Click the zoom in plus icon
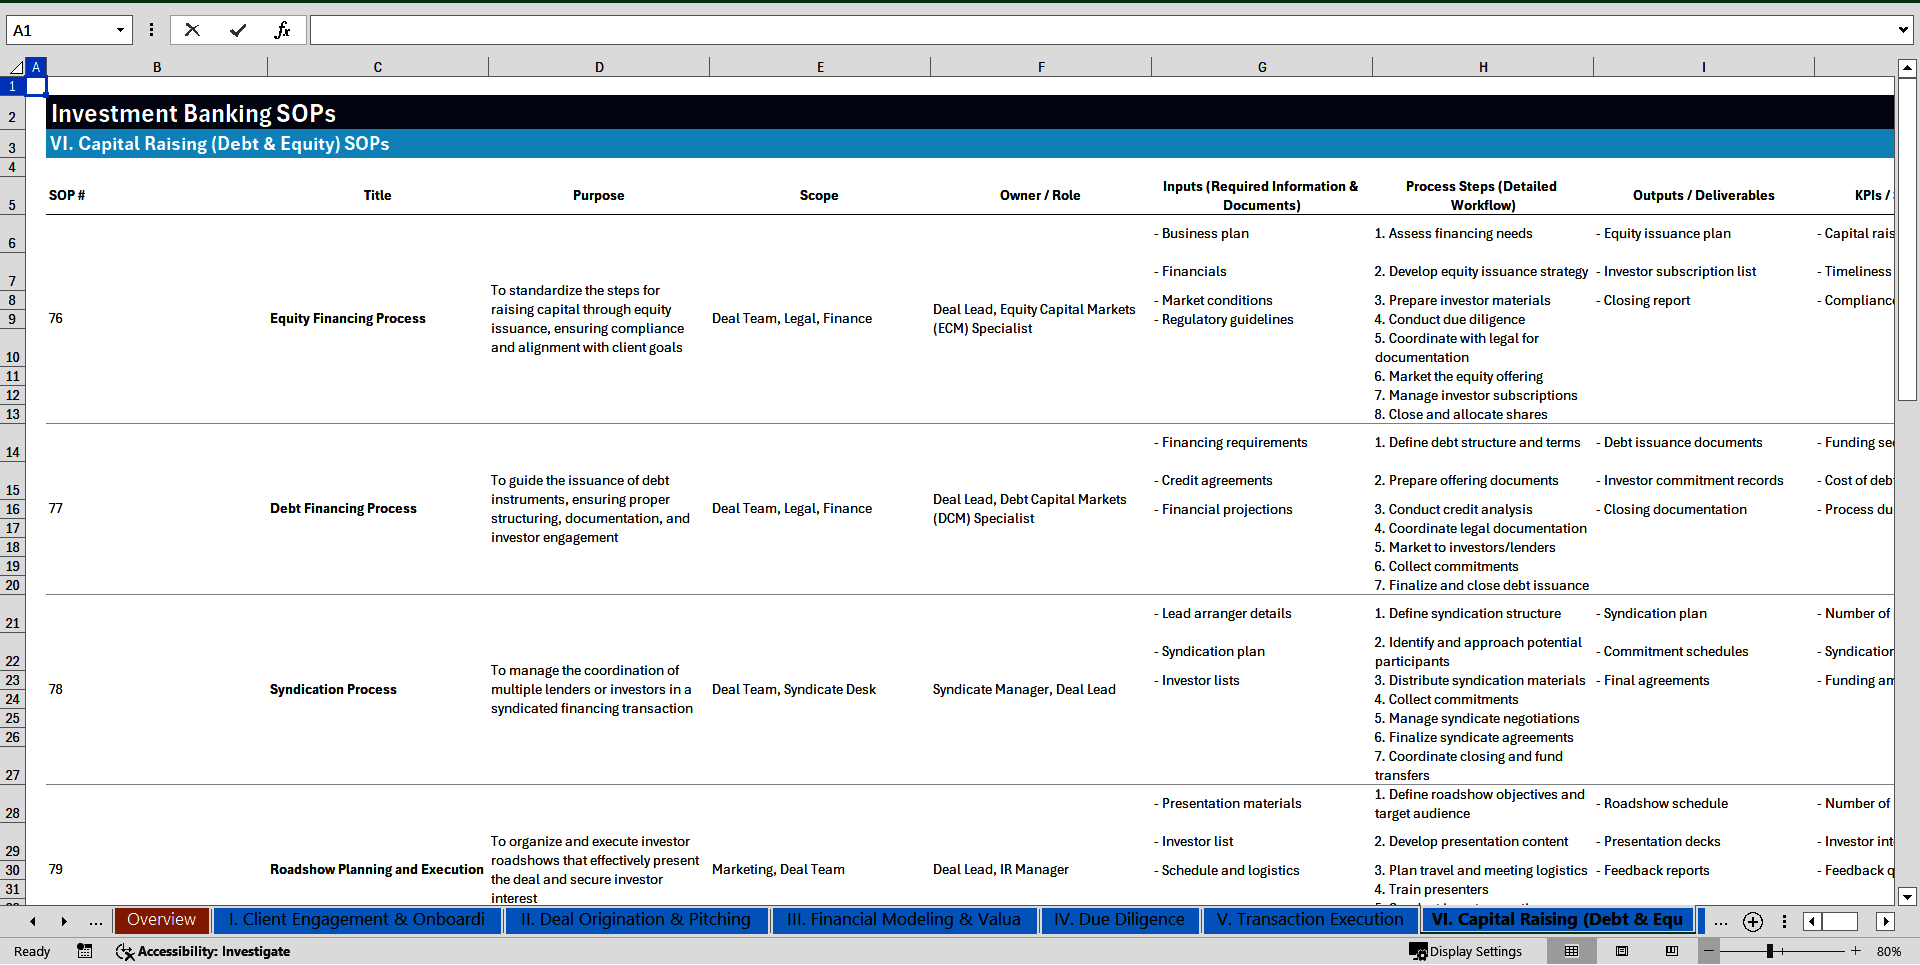 tap(1856, 951)
